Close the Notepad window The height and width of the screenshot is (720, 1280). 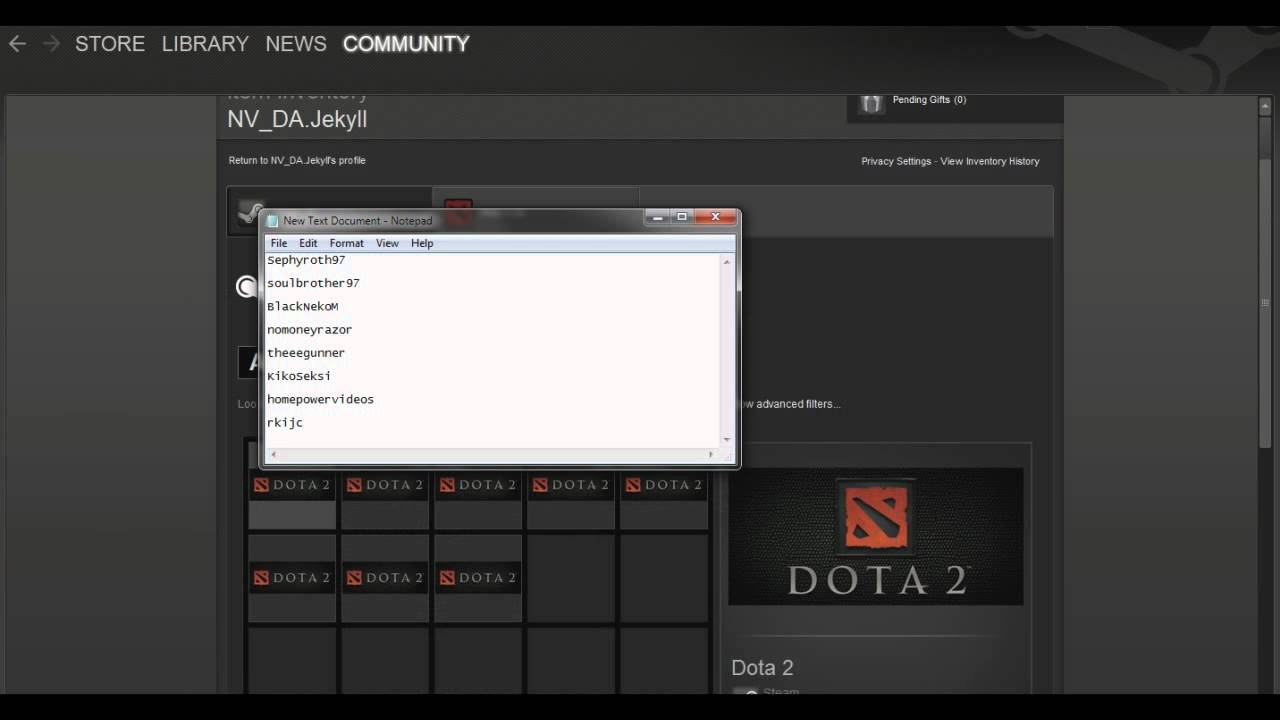(715, 217)
